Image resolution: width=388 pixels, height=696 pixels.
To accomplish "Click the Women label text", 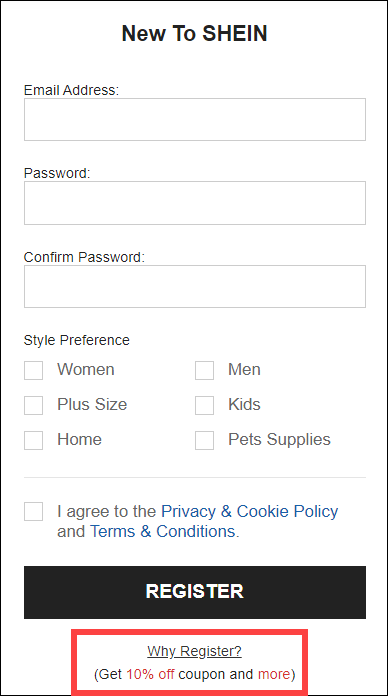I will [86, 369].
